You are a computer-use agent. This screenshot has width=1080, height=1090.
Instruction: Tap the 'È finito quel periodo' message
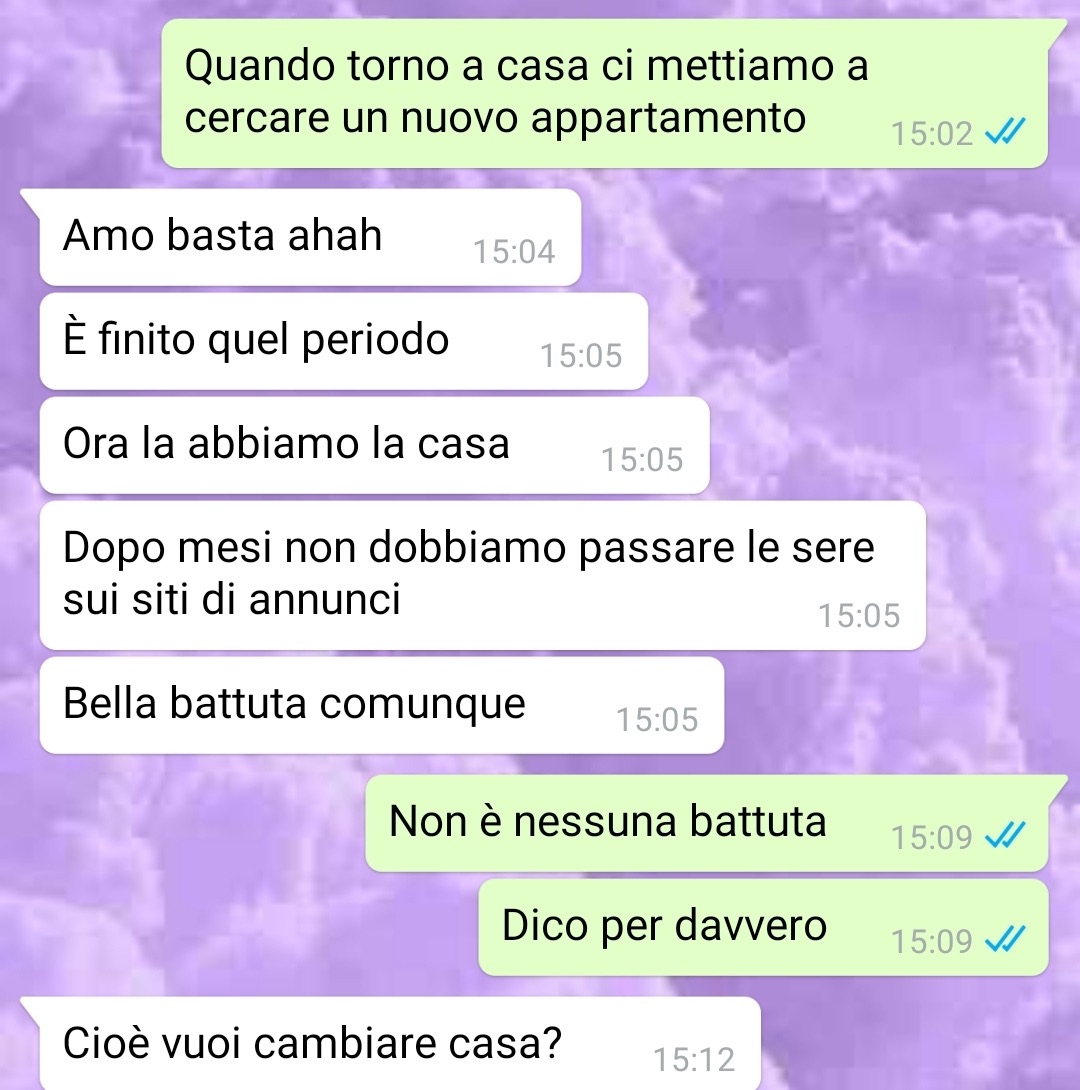tap(344, 341)
